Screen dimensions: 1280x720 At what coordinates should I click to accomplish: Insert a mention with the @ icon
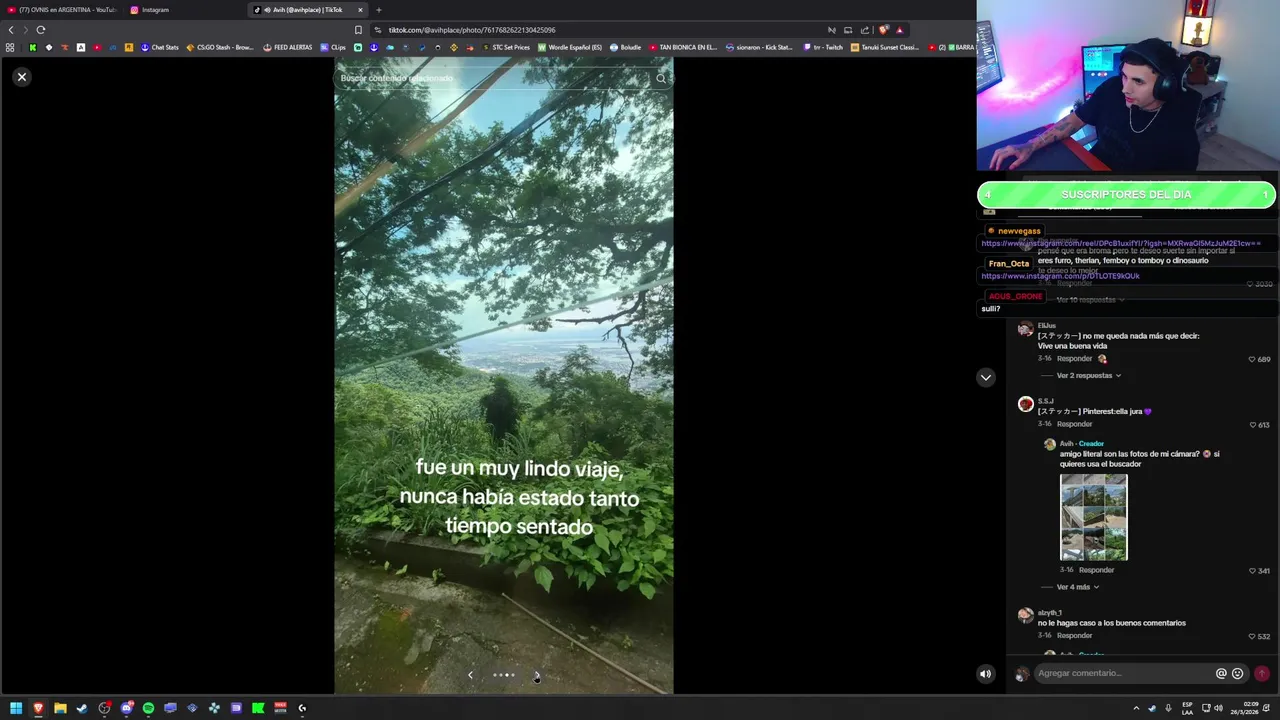click(x=1221, y=674)
